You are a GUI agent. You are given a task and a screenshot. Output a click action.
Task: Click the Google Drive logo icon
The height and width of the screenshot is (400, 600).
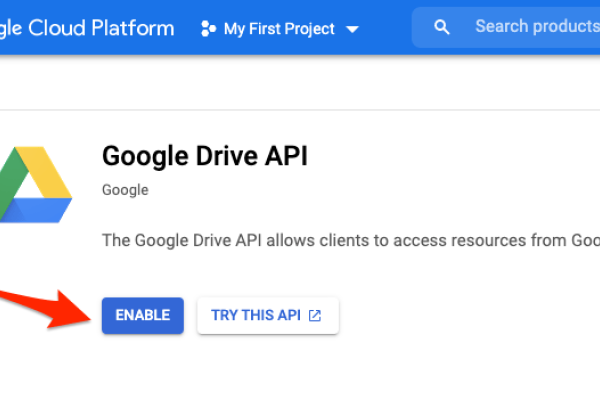[36, 184]
